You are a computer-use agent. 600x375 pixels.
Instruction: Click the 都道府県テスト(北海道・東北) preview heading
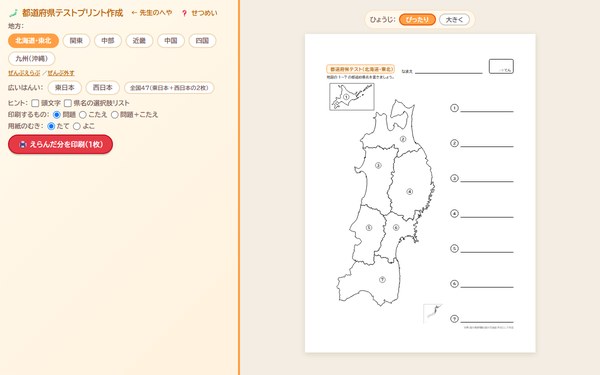[x=360, y=69]
